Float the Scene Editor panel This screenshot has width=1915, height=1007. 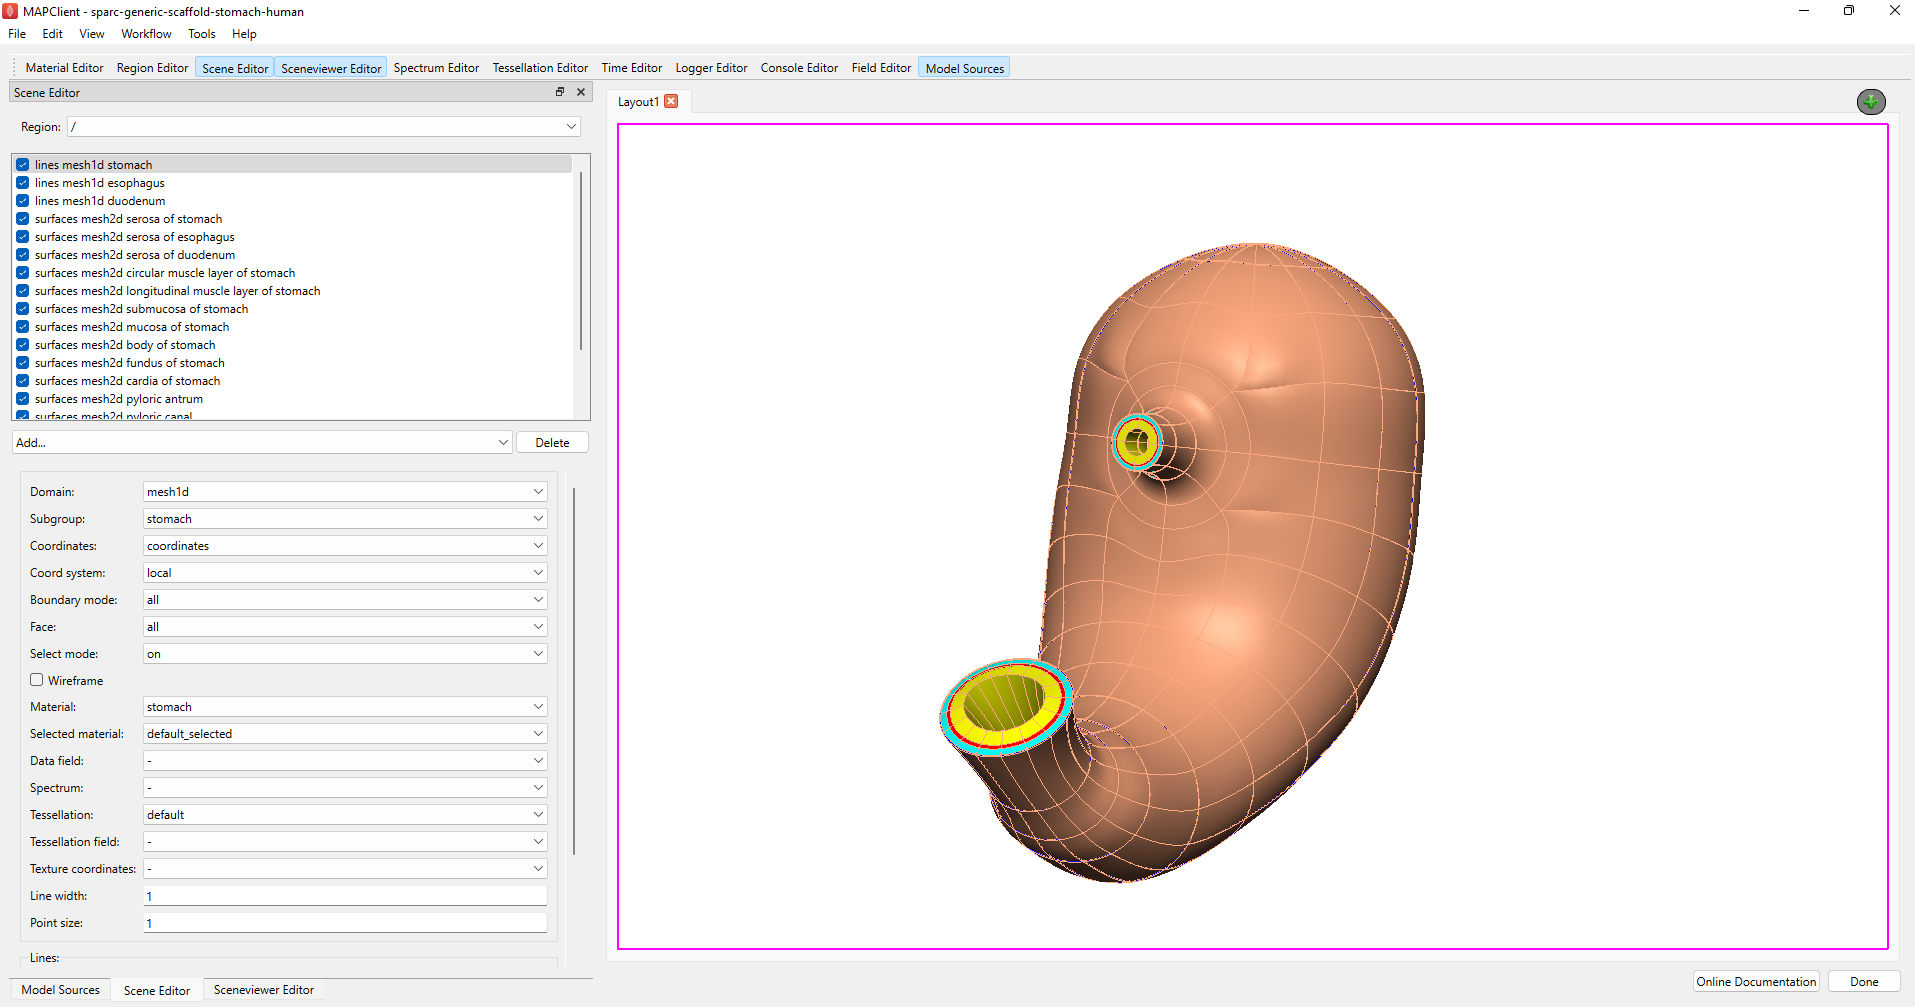click(x=560, y=92)
